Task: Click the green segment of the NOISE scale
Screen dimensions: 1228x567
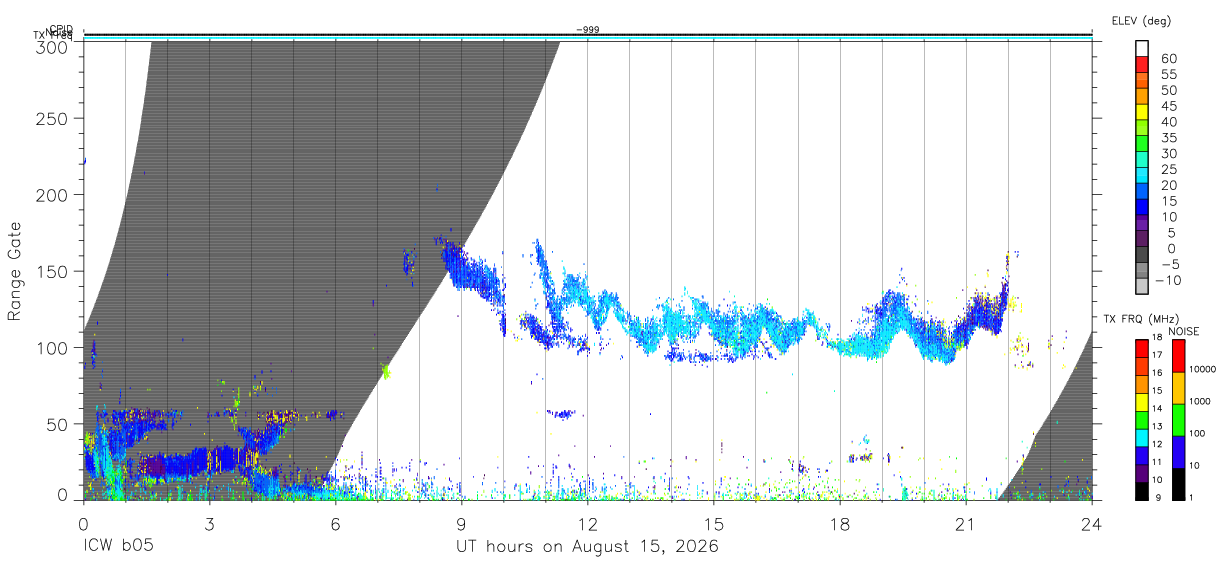Action: pos(1179,420)
